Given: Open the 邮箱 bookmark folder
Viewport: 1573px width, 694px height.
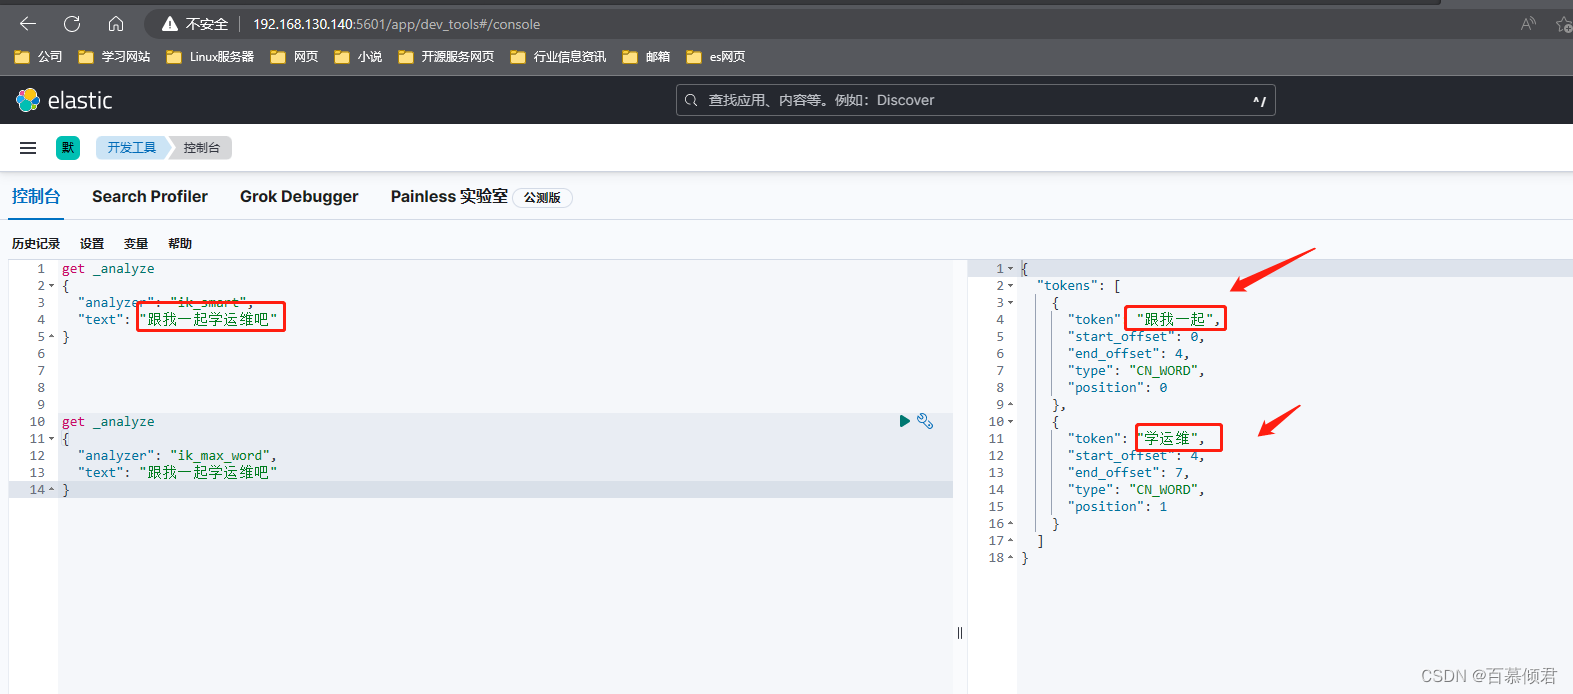Looking at the screenshot, I should point(646,57).
